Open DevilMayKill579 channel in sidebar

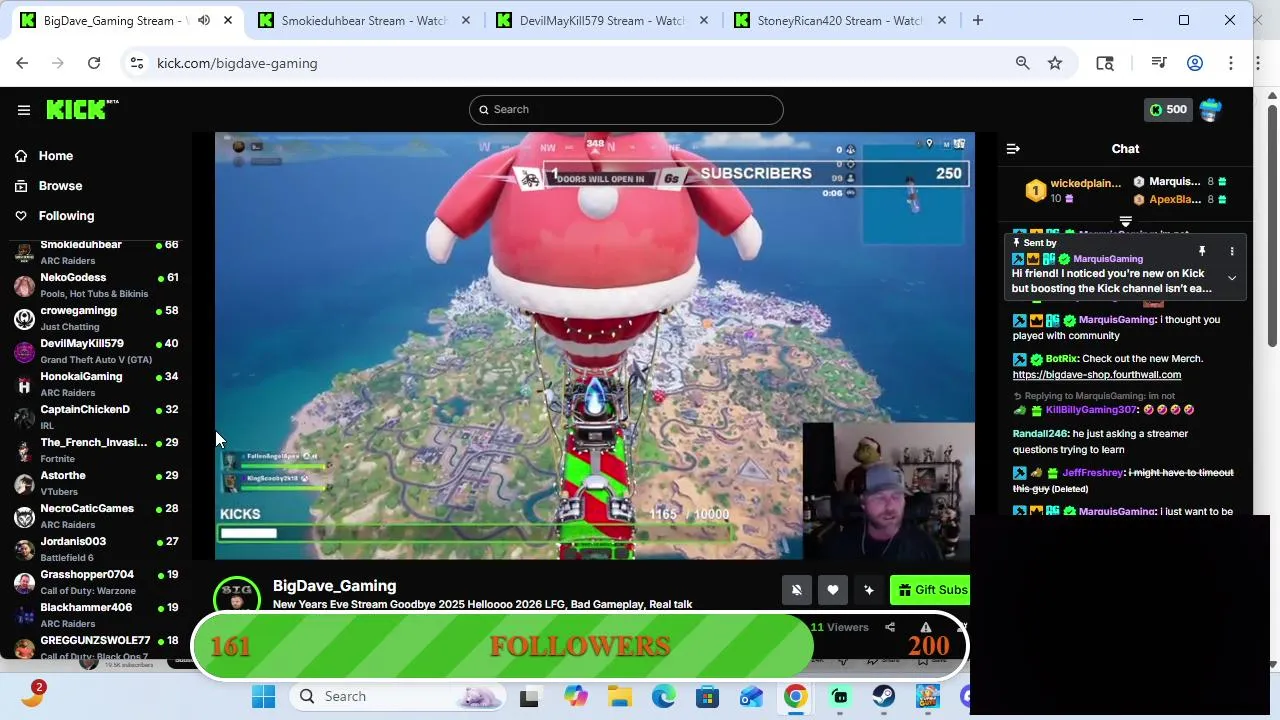[x=94, y=351]
